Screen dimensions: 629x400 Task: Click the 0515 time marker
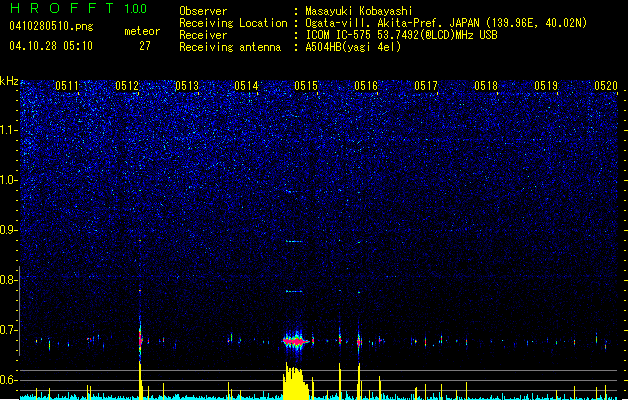point(306,86)
